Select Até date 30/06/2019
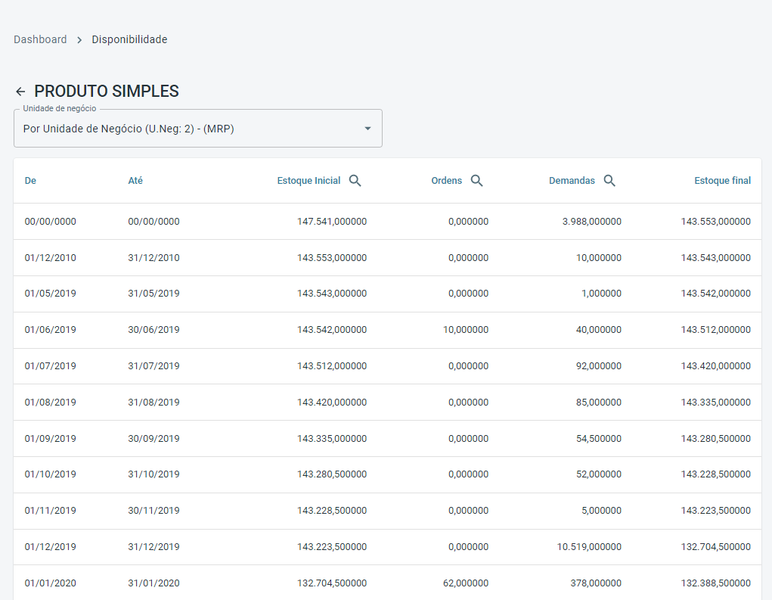Viewport: 772px width, 600px height. [x=154, y=330]
